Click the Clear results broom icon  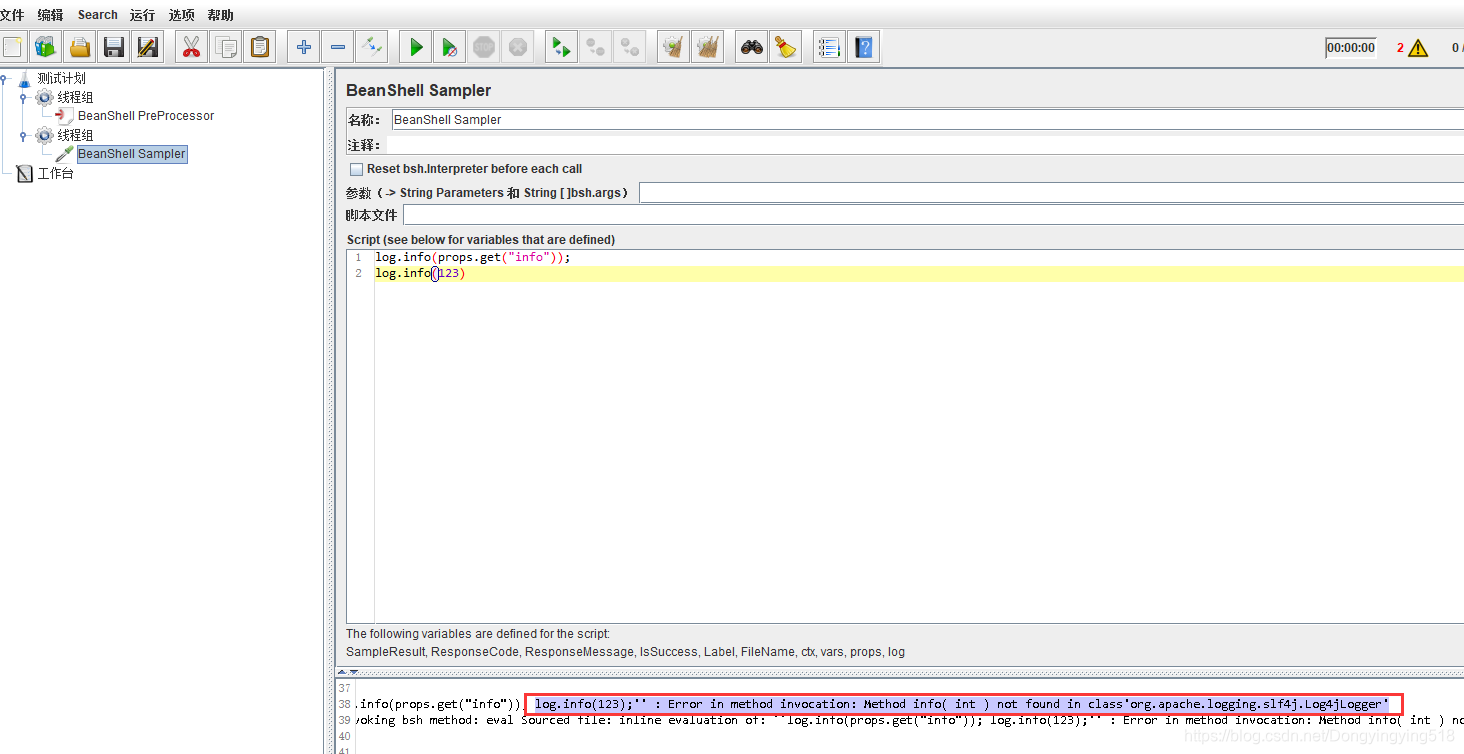point(673,47)
